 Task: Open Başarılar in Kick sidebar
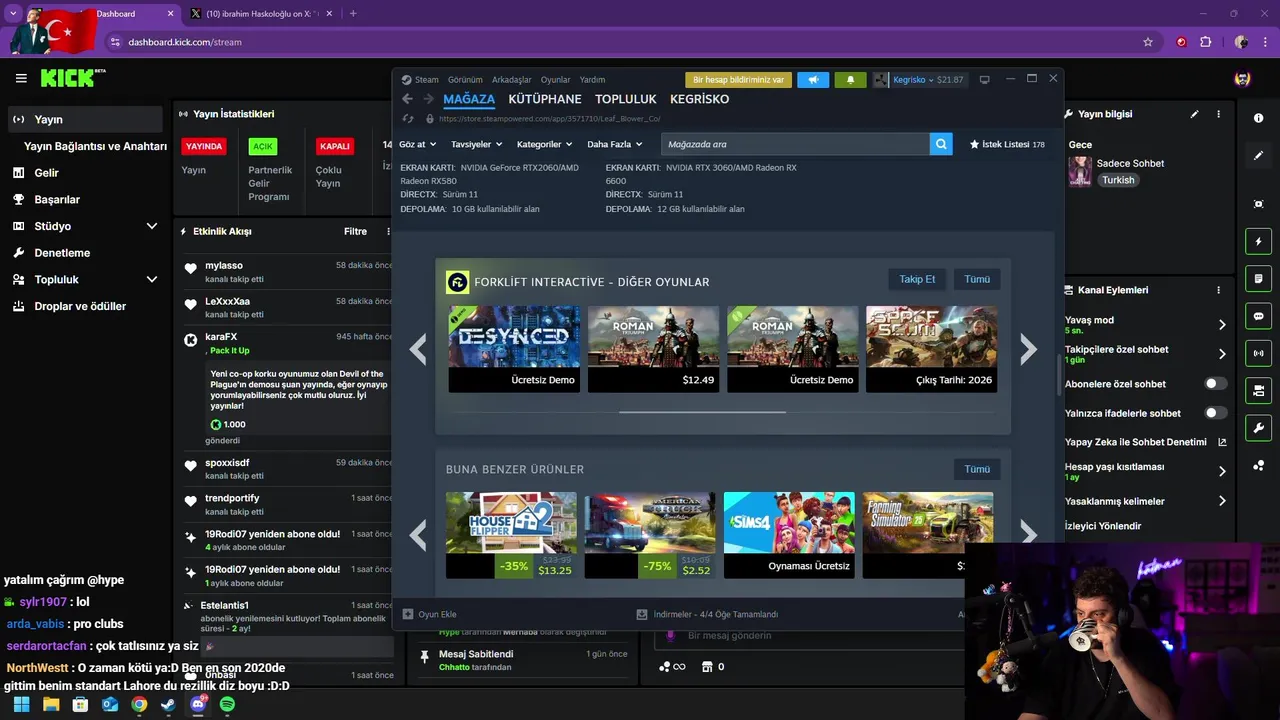57,199
